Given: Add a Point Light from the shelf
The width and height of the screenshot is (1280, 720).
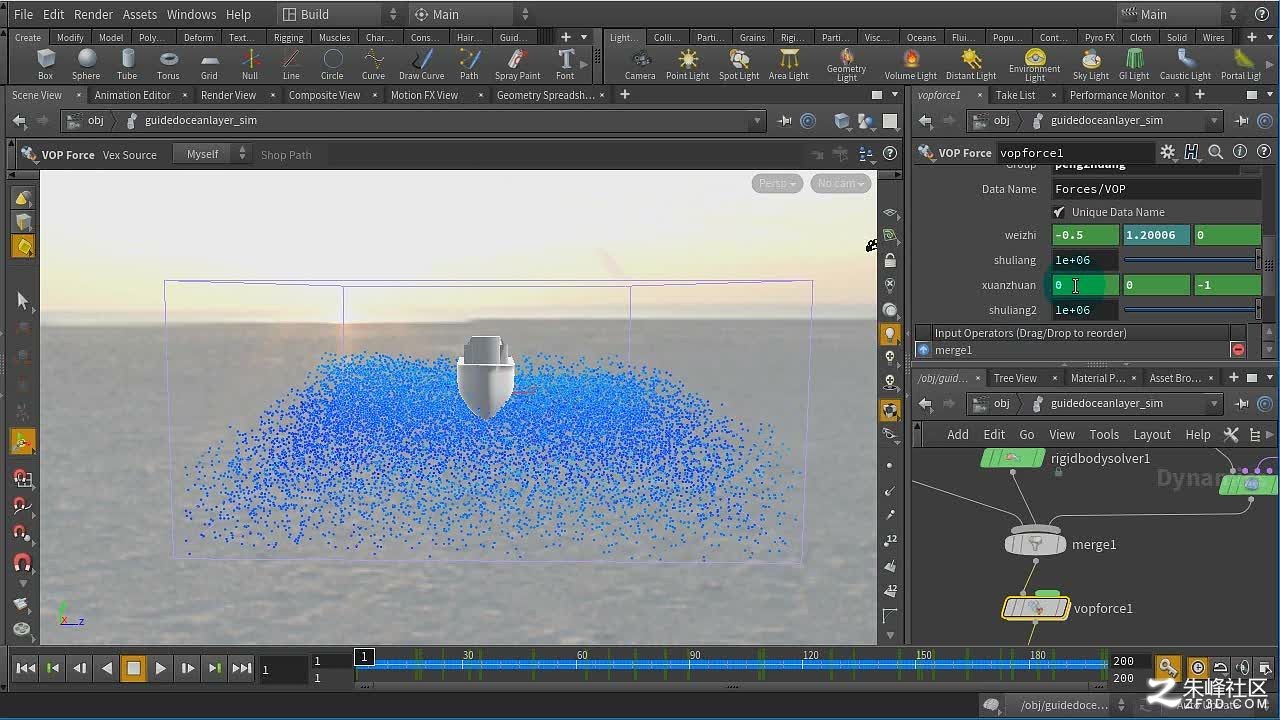Looking at the screenshot, I should [688, 65].
